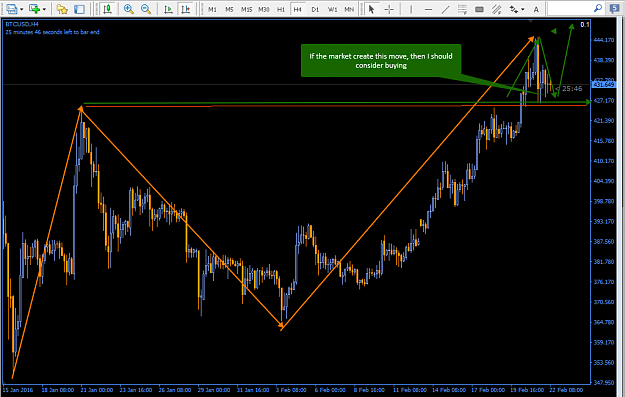Switch to the MN timeframe
The height and width of the screenshot is (397, 625).
(x=349, y=9)
